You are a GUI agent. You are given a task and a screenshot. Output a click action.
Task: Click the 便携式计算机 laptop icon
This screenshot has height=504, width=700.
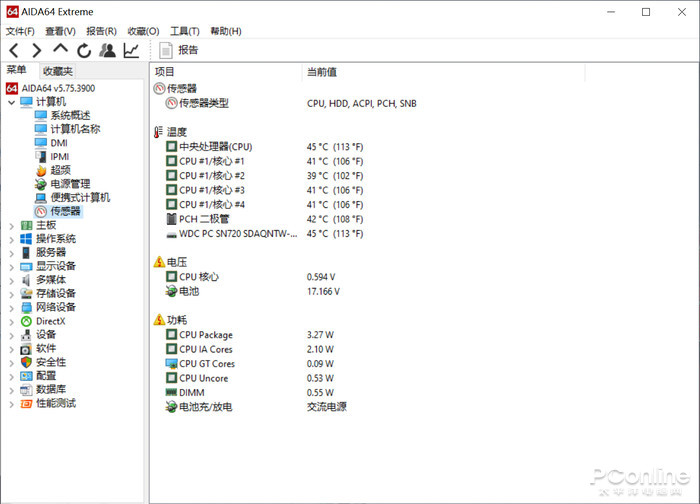click(x=41, y=198)
